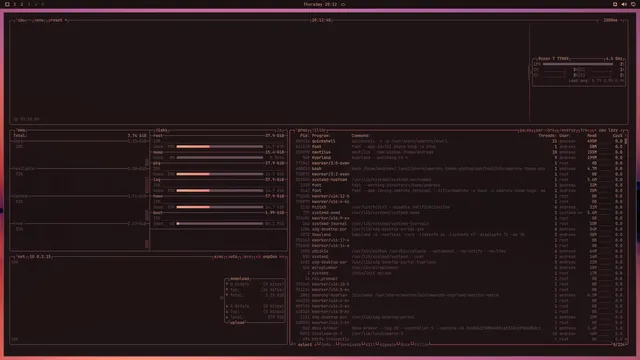Image resolution: width=640 pixels, height=360 pixels.
Task: Decrease the 2000ms update interval
Action: [601, 20]
